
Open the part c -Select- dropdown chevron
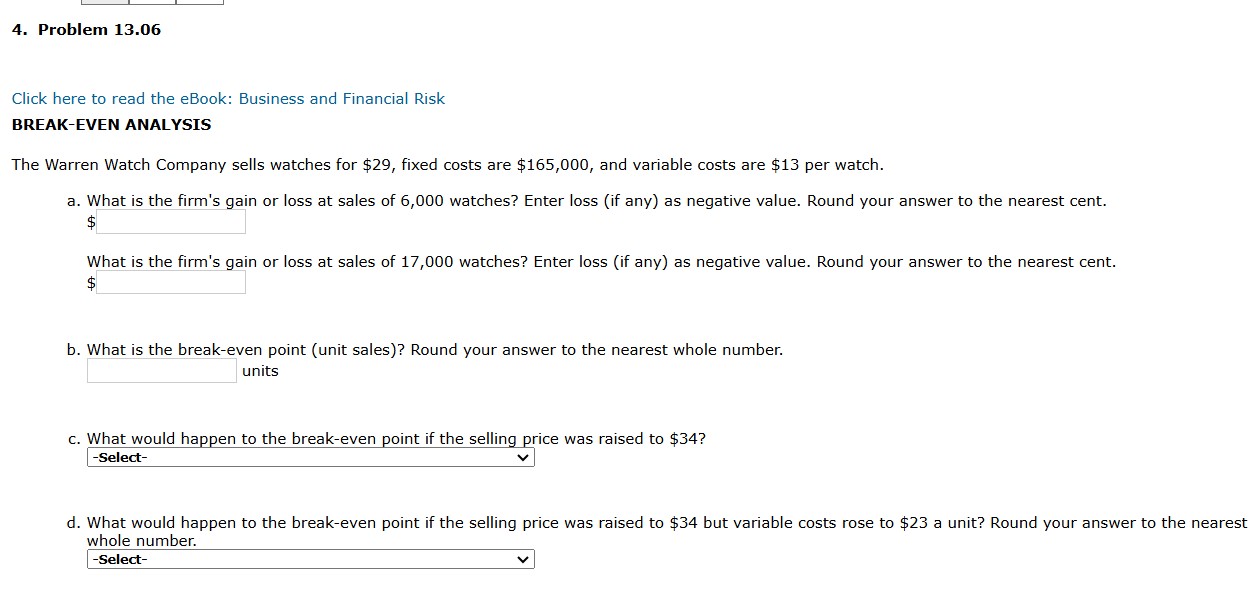click(x=522, y=457)
